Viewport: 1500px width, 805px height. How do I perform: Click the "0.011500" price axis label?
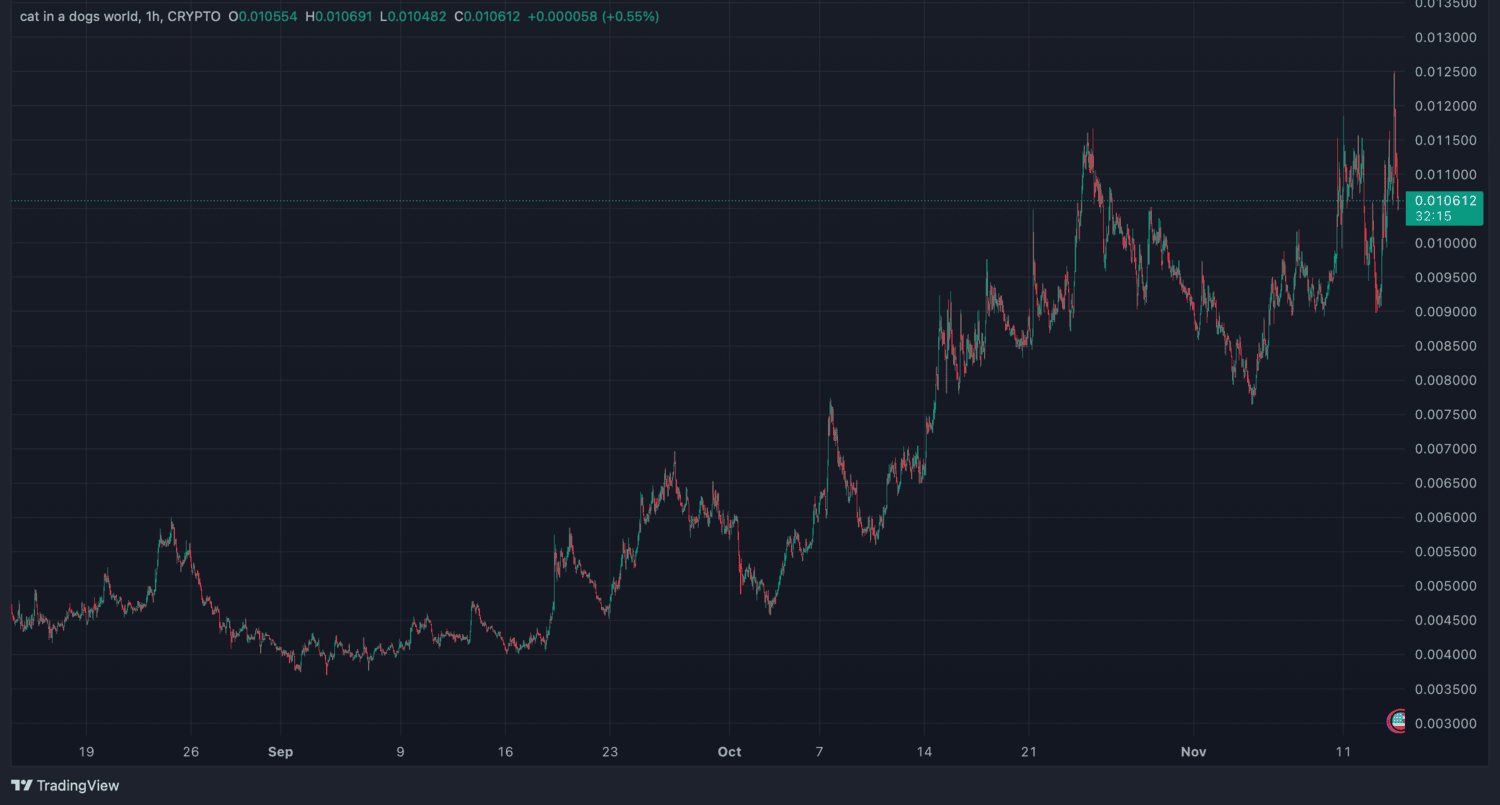(1448, 141)
